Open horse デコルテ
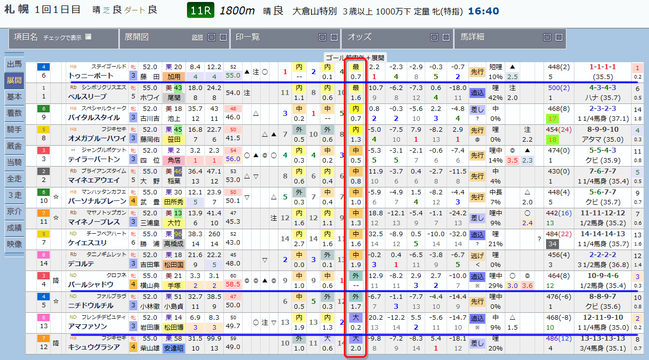 [x=81, y=264]
